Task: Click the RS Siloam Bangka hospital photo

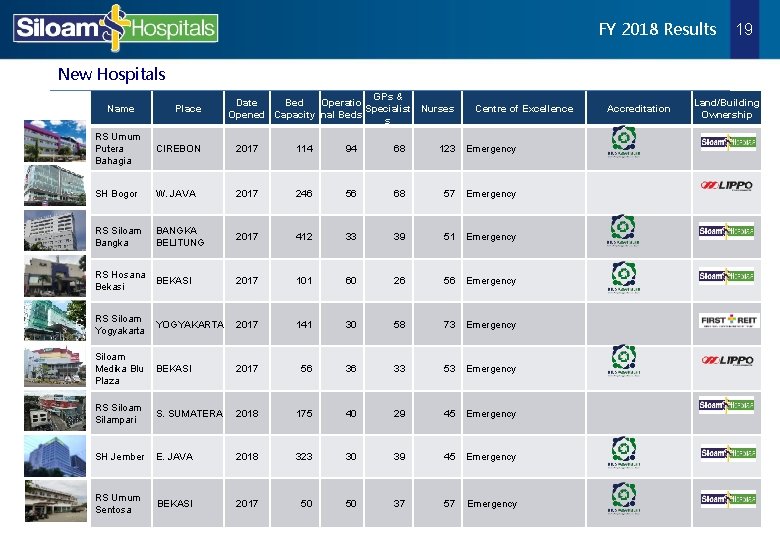Action: click(55, 230)
